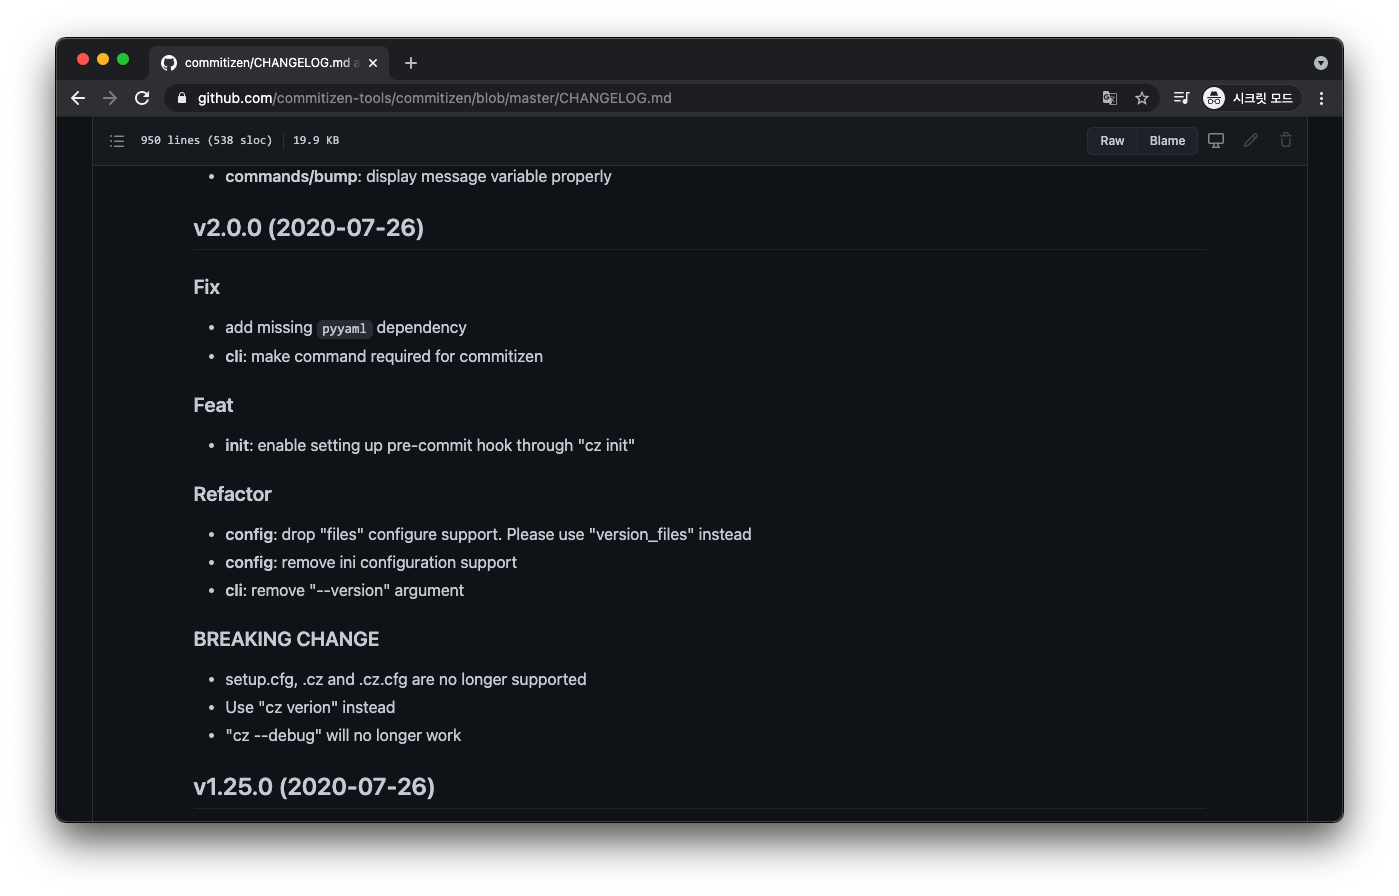Viewport: 1399px width, 896px height.
Task: Click 'cli: make command required for commitizen'
Action: click(384, 357)
